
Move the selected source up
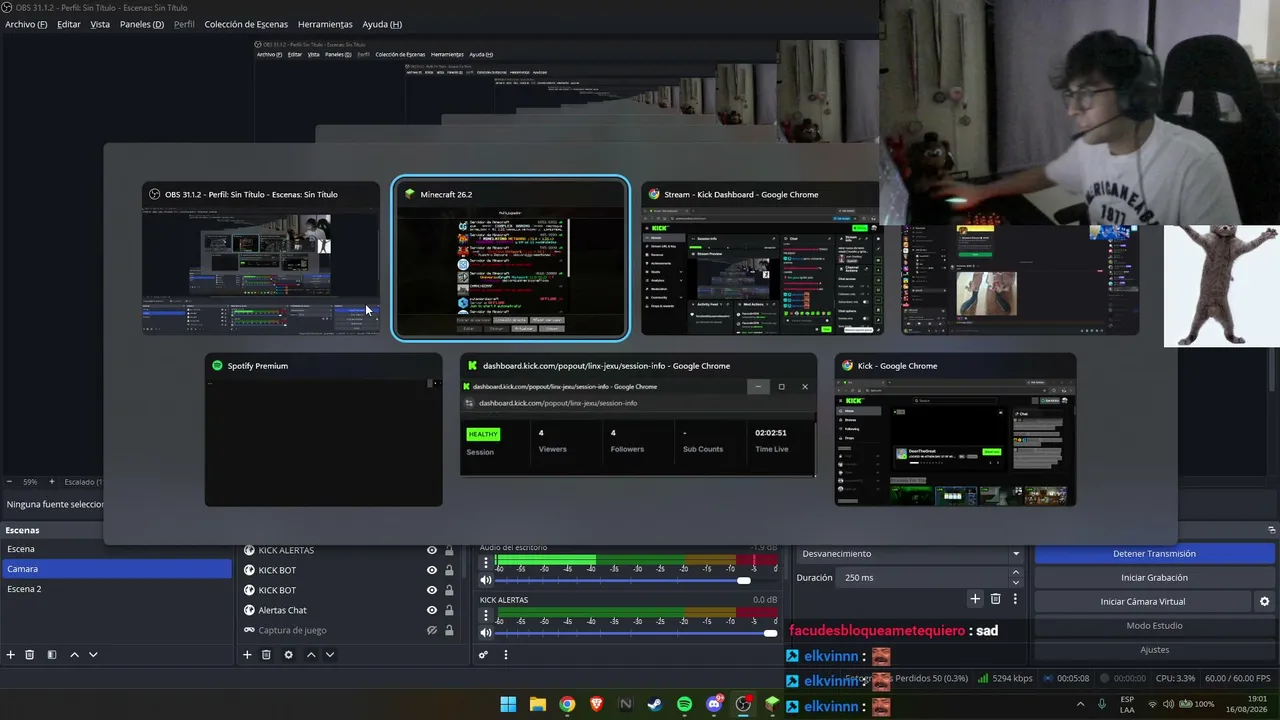click(311, 655)
